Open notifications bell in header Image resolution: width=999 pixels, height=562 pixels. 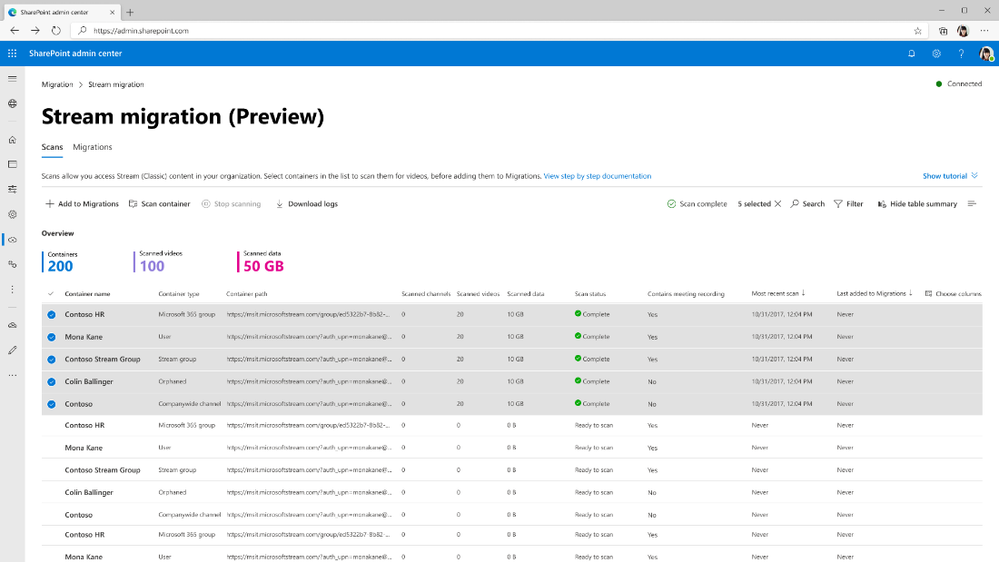[x=912, y=54]
